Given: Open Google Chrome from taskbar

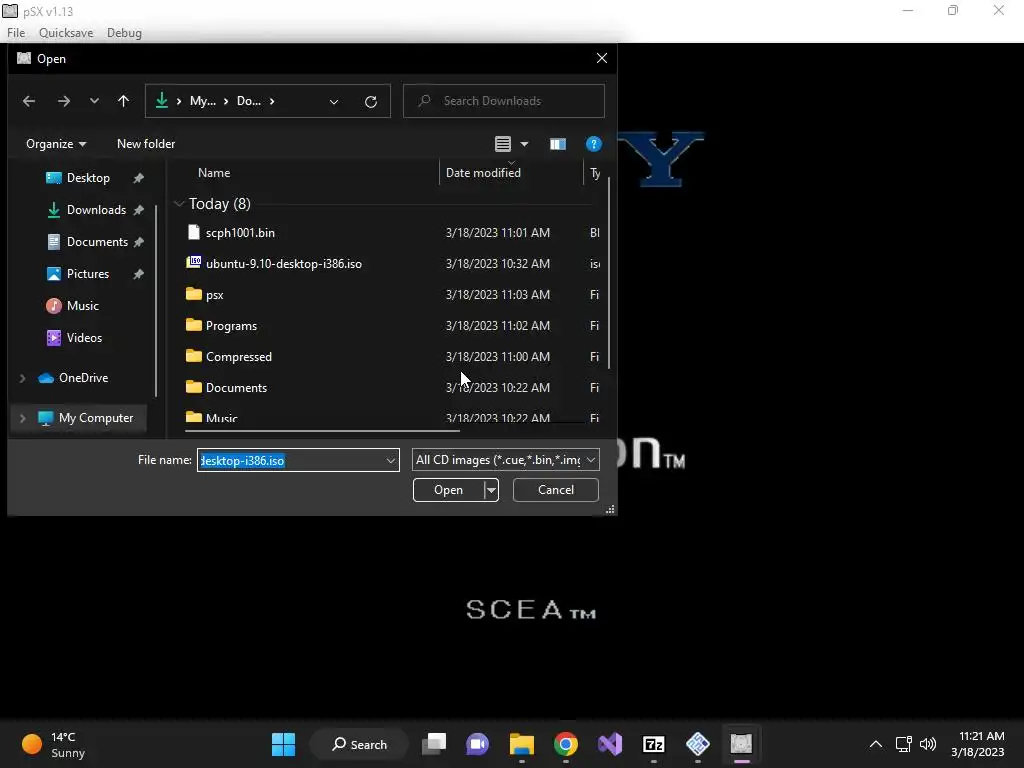Looking at the screenshot, I should [x=566, y=744].
